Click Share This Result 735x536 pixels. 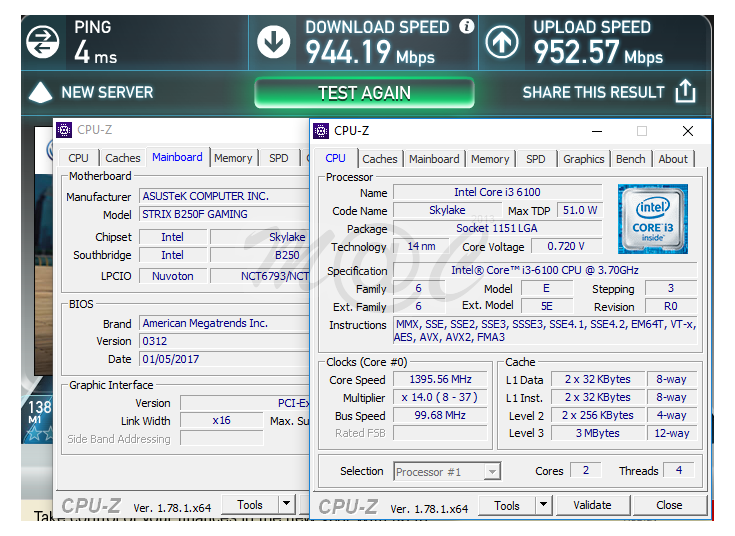click(x=593, y=92)
